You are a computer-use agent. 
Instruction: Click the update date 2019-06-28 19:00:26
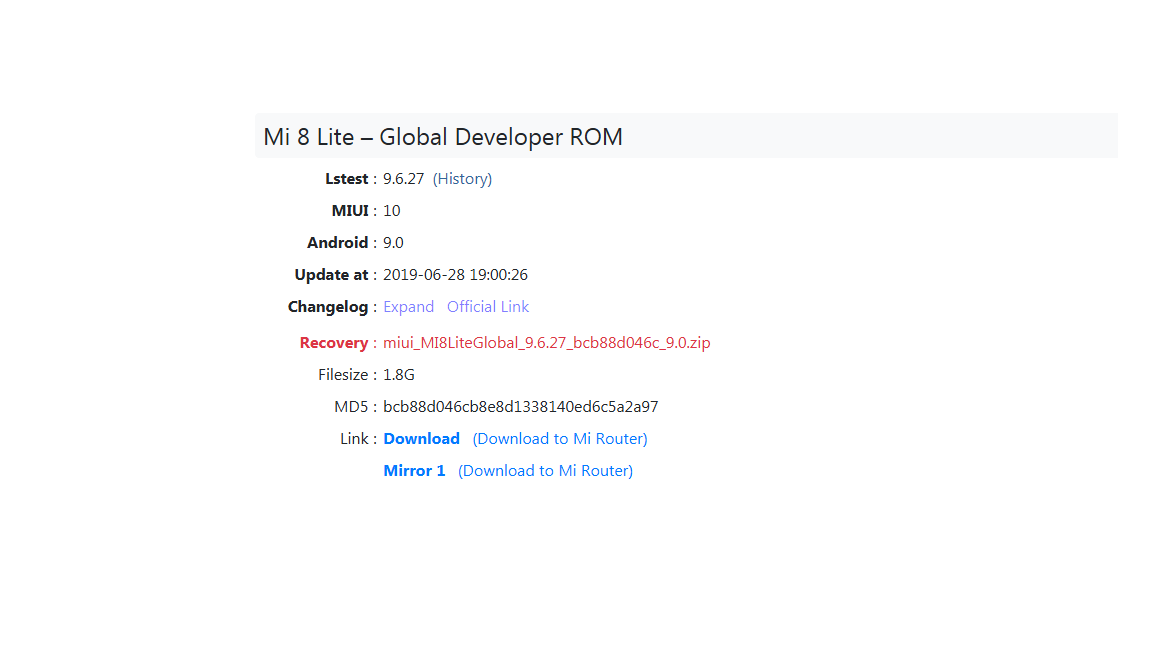coord(456,275)
